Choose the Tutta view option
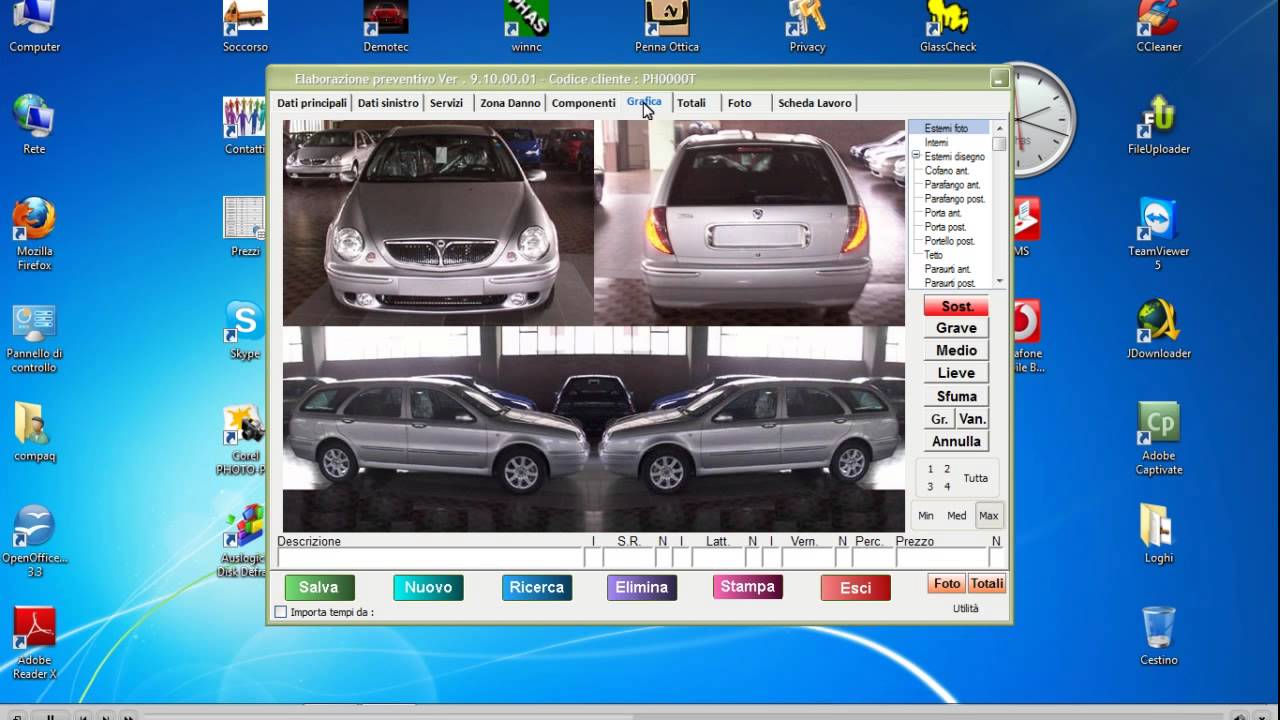 click(976, 478)
